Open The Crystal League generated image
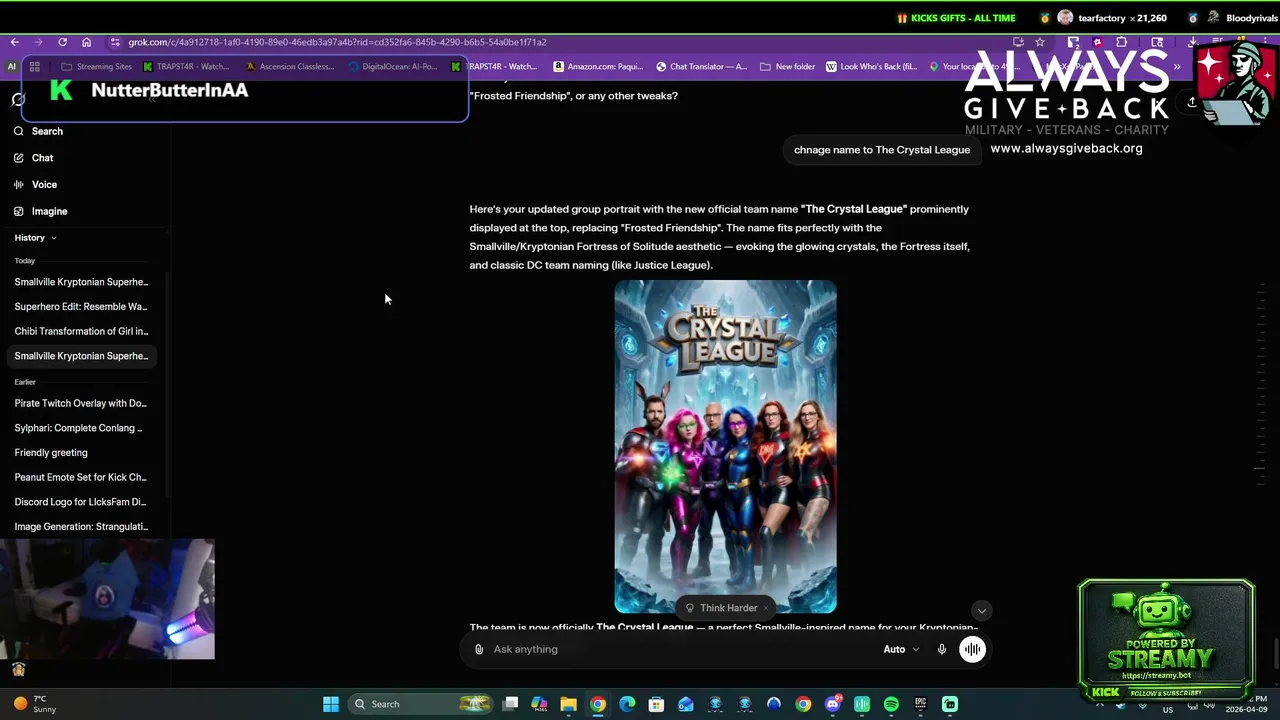 pyautogui.click(x=725, y=446)
